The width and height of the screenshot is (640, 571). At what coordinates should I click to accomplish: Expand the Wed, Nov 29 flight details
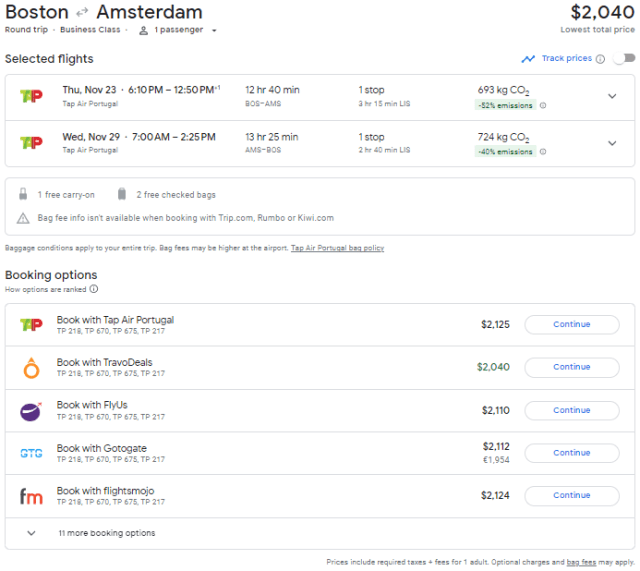pos(612,143)
